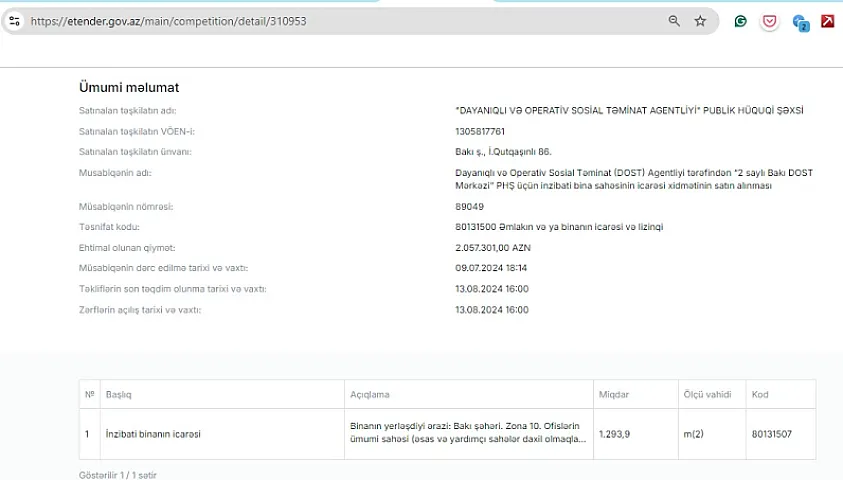Click the zoom magnifier icon in address bar
This screenshot has height=480, width=843.
(674, 21)
